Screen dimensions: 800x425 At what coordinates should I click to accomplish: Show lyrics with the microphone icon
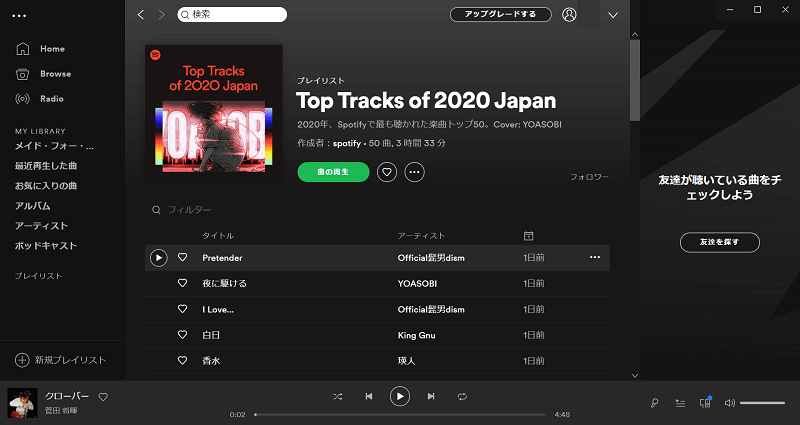click(x=654, y=403)
